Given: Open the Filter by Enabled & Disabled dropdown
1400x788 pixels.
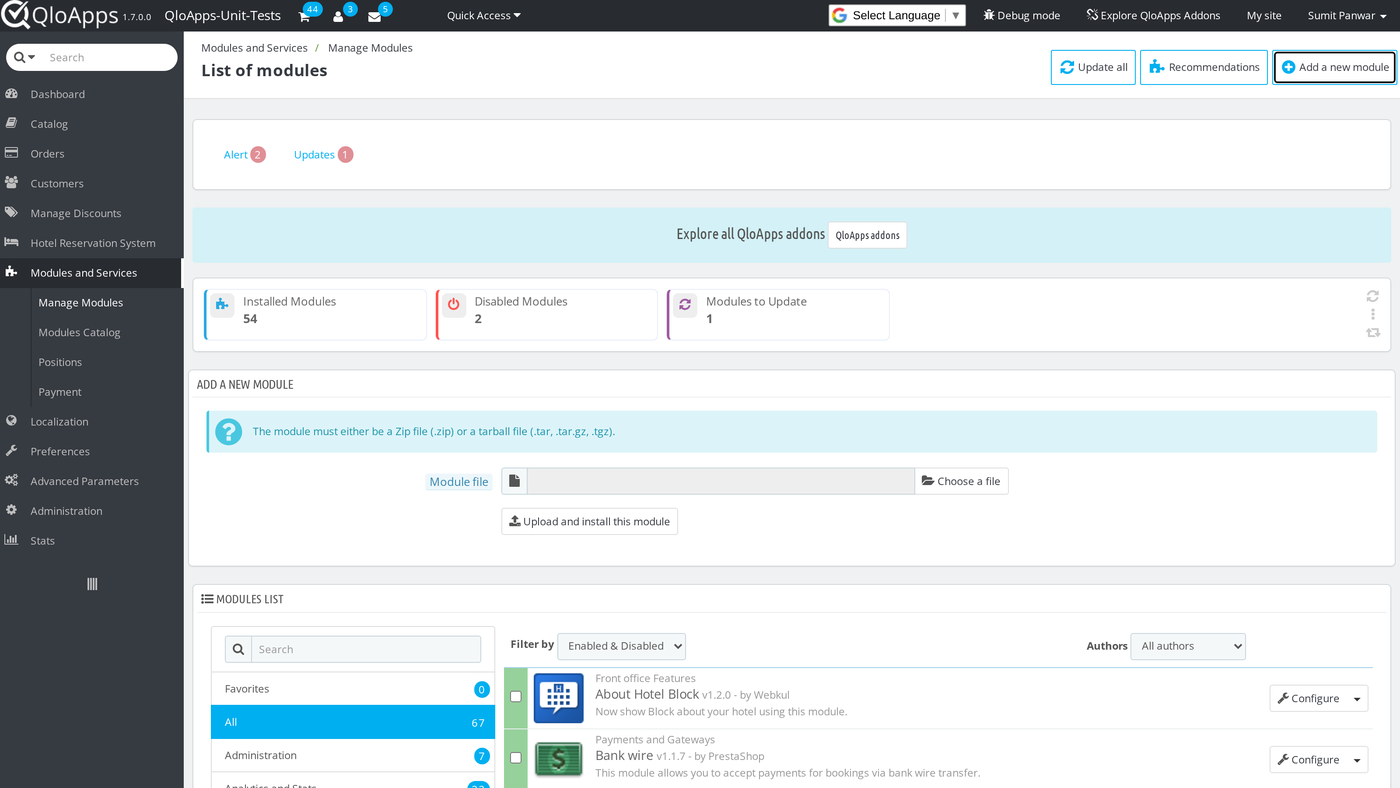Looking at the screenshot, I should tap(622, 646).
